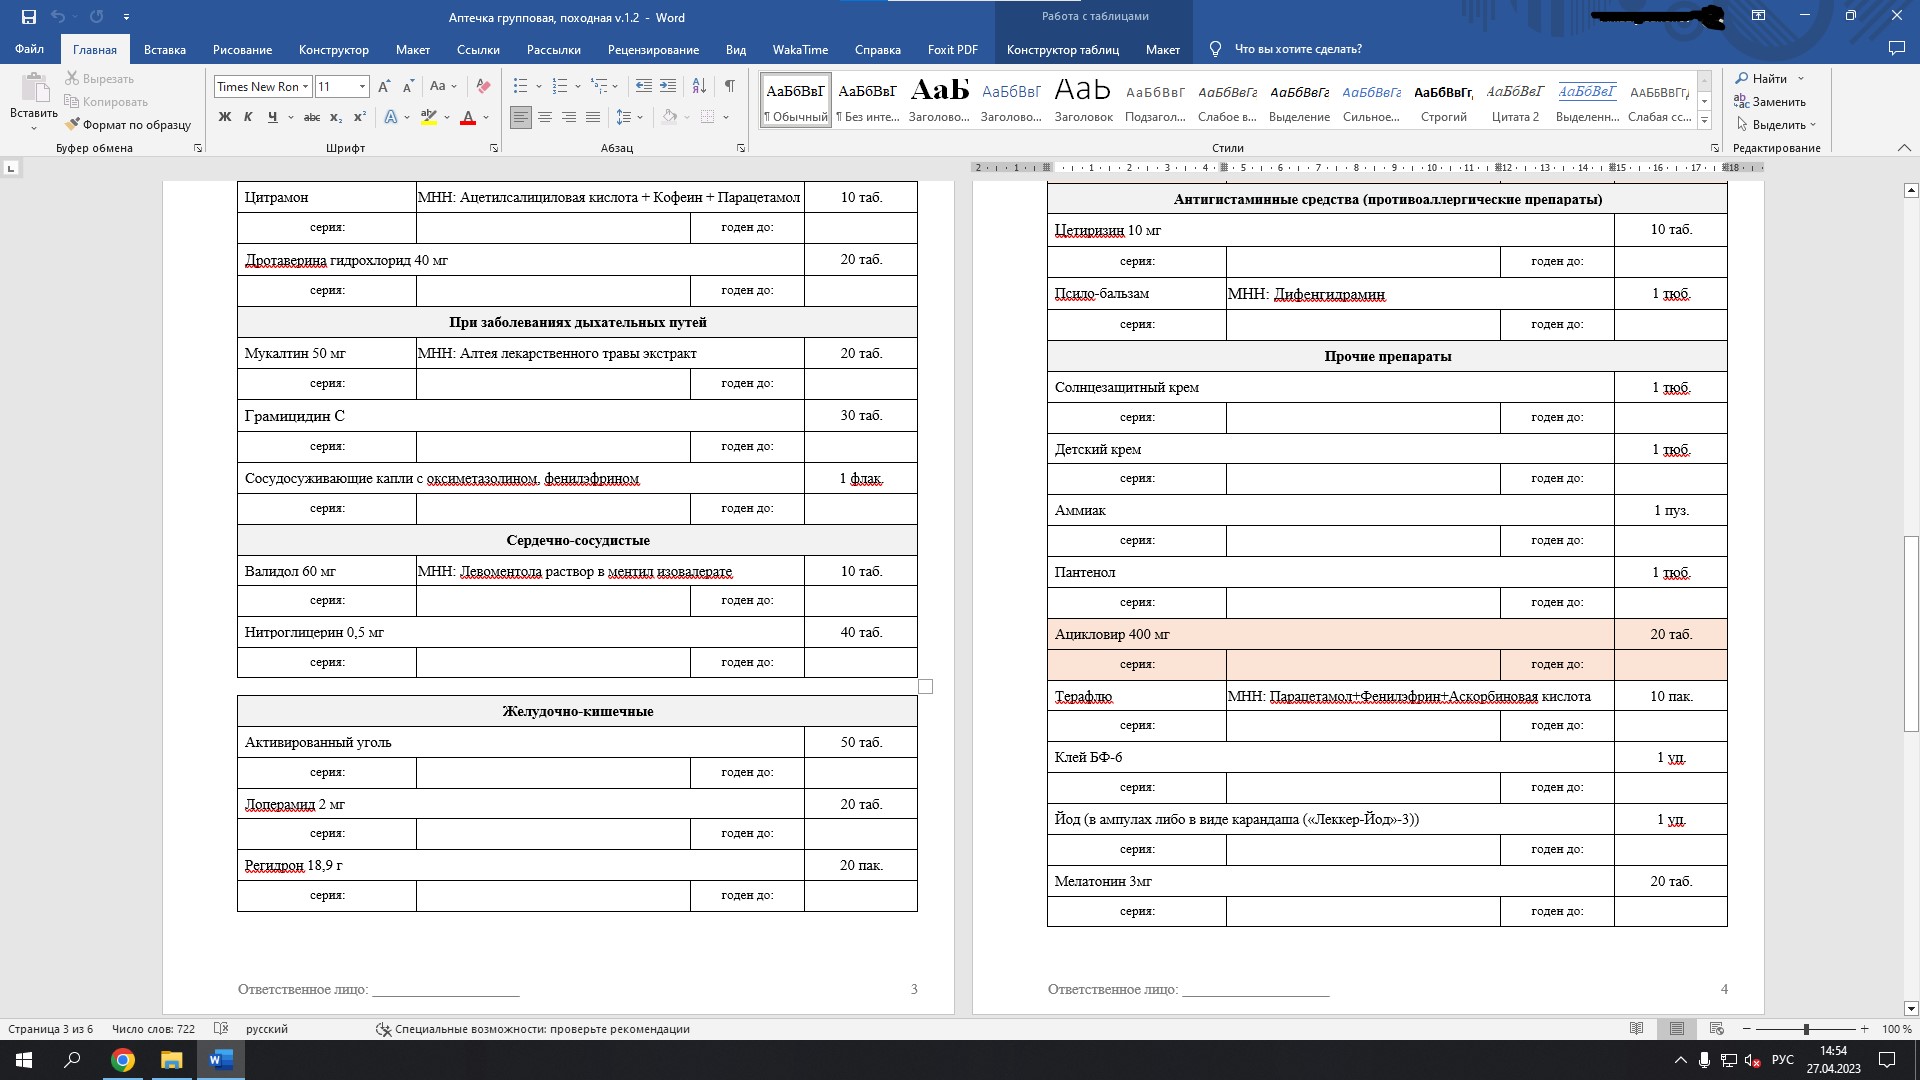Switch to Web Layout view in status bar

(1717, 1029)
